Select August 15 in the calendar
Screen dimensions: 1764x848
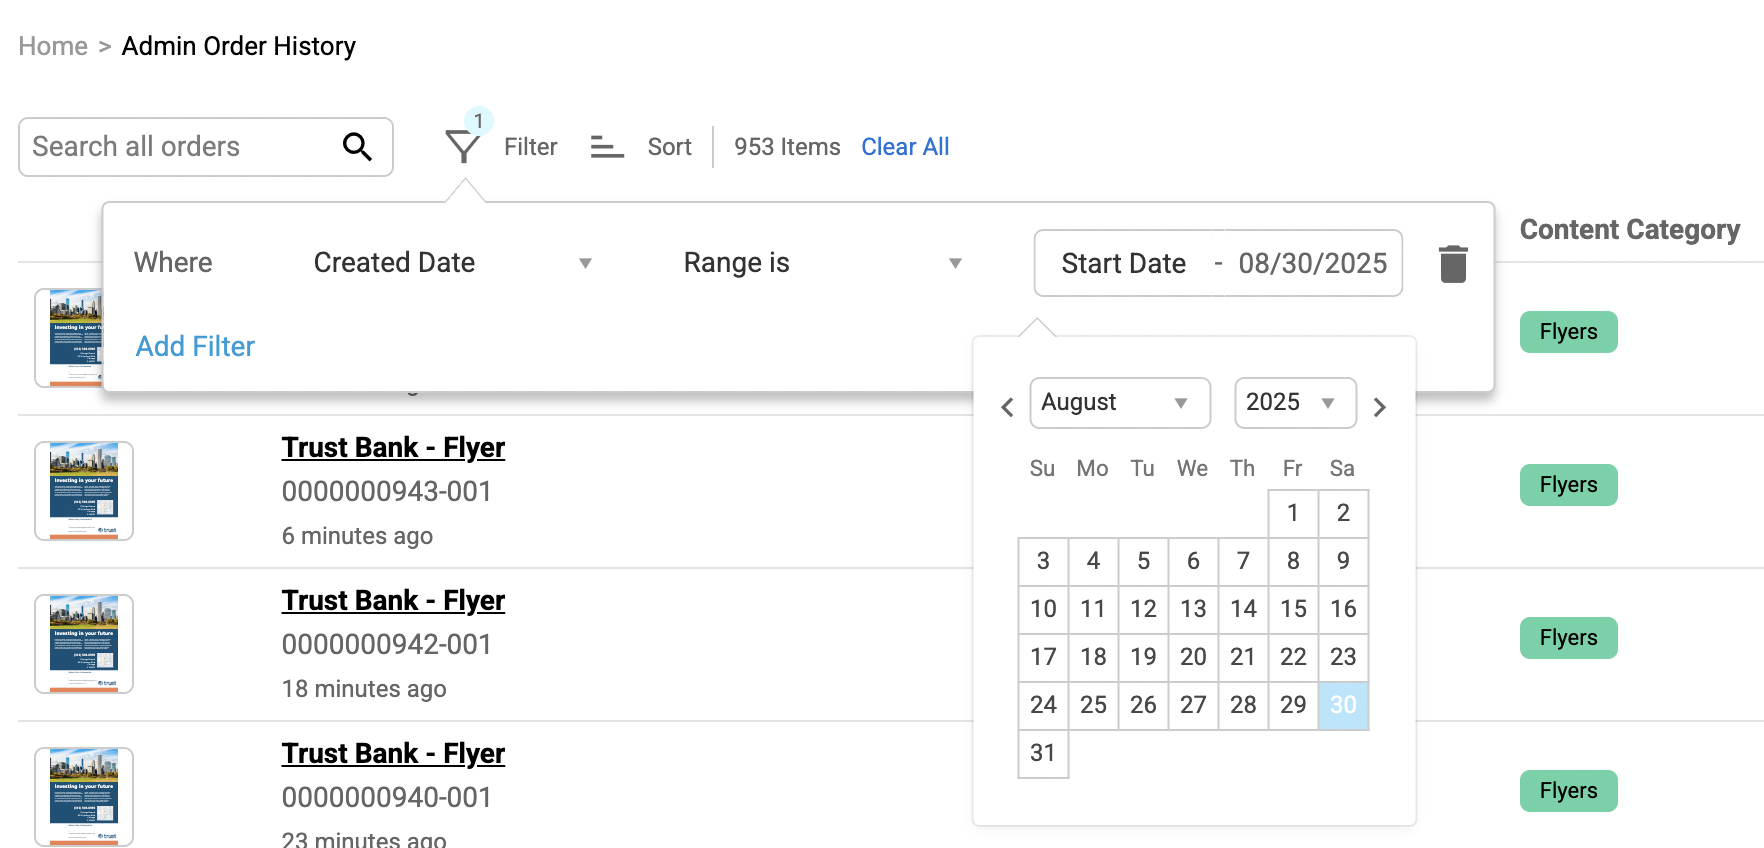point(1293,609)
